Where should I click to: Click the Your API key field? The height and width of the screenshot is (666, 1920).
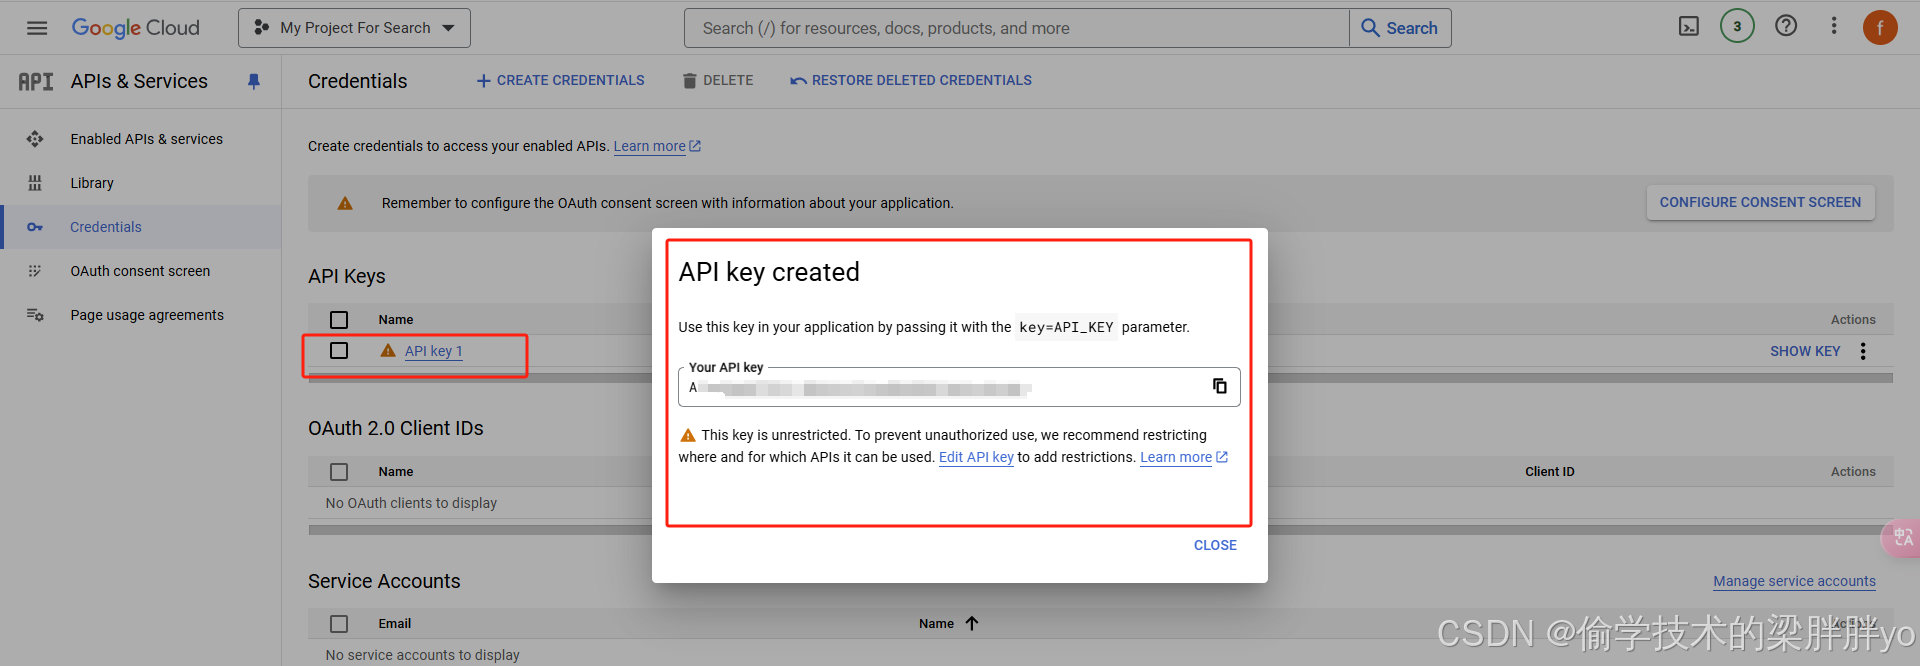point(959,387)
